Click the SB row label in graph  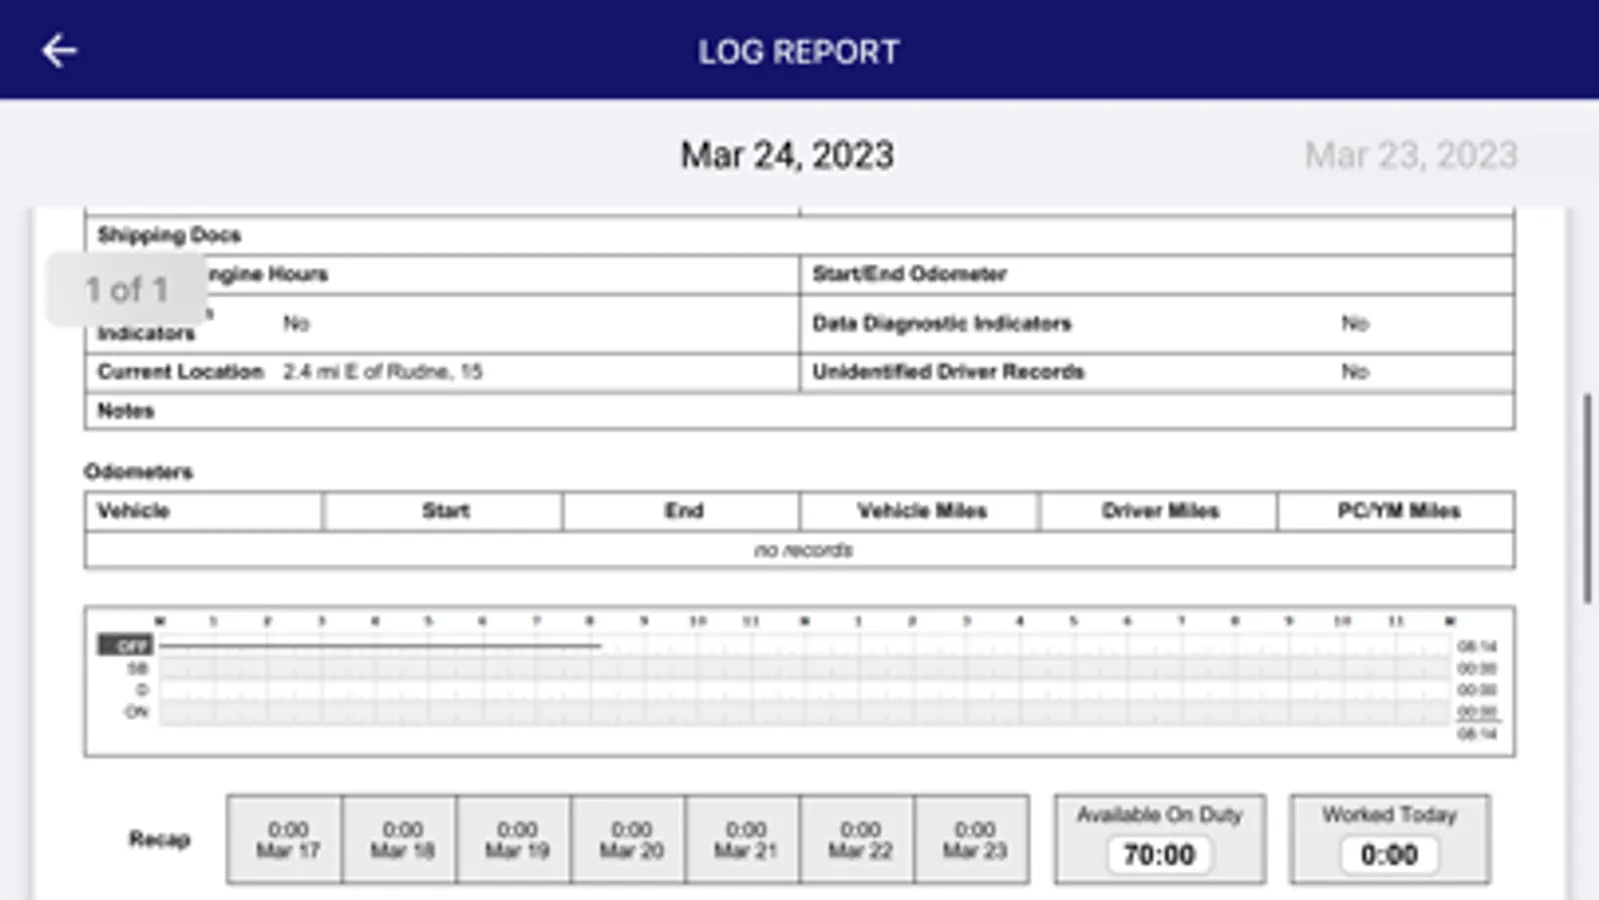click(138, 668)
